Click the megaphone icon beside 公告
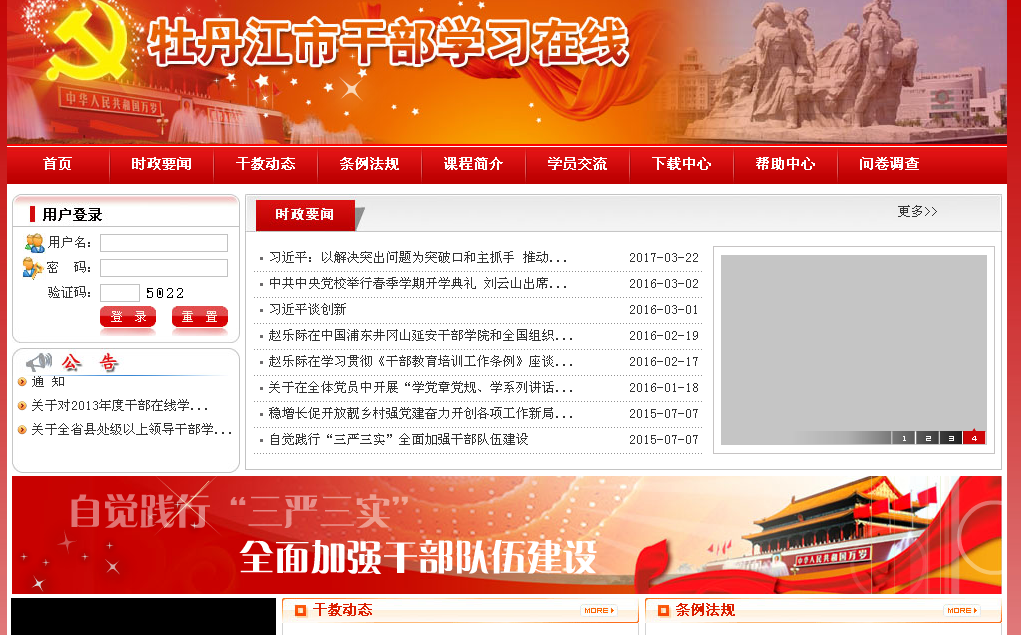This screenshot has height=635, width=1021. [39, 362]
